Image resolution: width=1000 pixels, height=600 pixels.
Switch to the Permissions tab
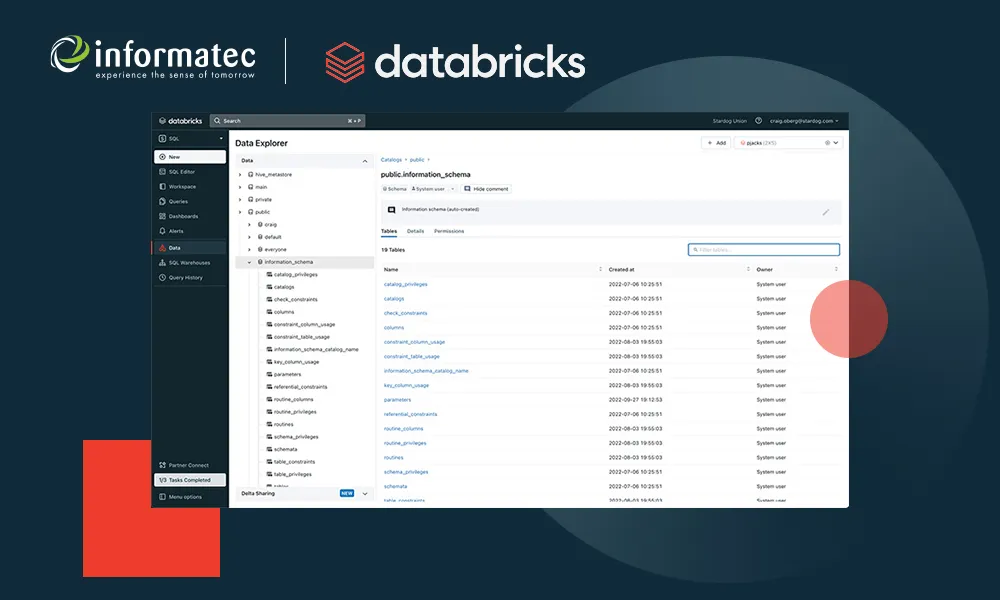tap(449, 231)
